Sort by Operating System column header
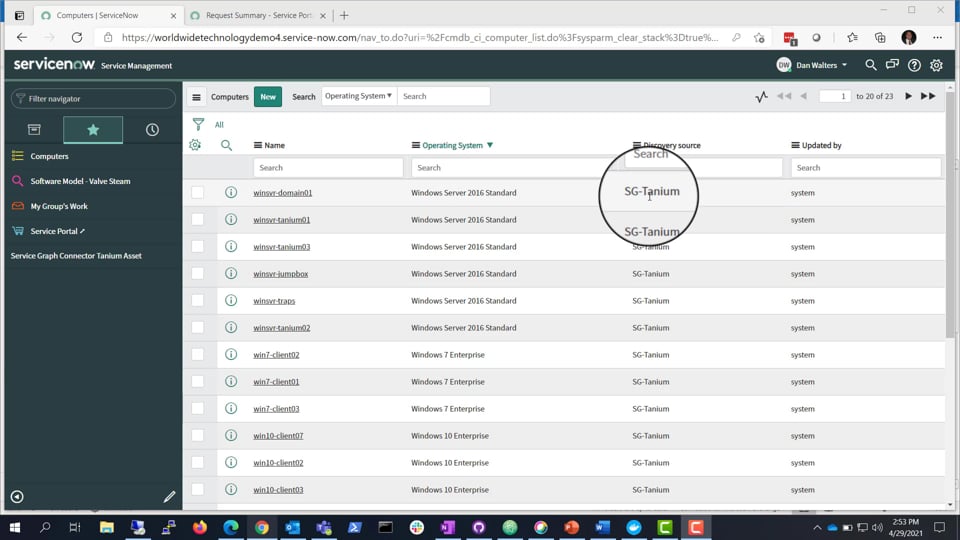The image size is (960, 540). tap(452, 146)
